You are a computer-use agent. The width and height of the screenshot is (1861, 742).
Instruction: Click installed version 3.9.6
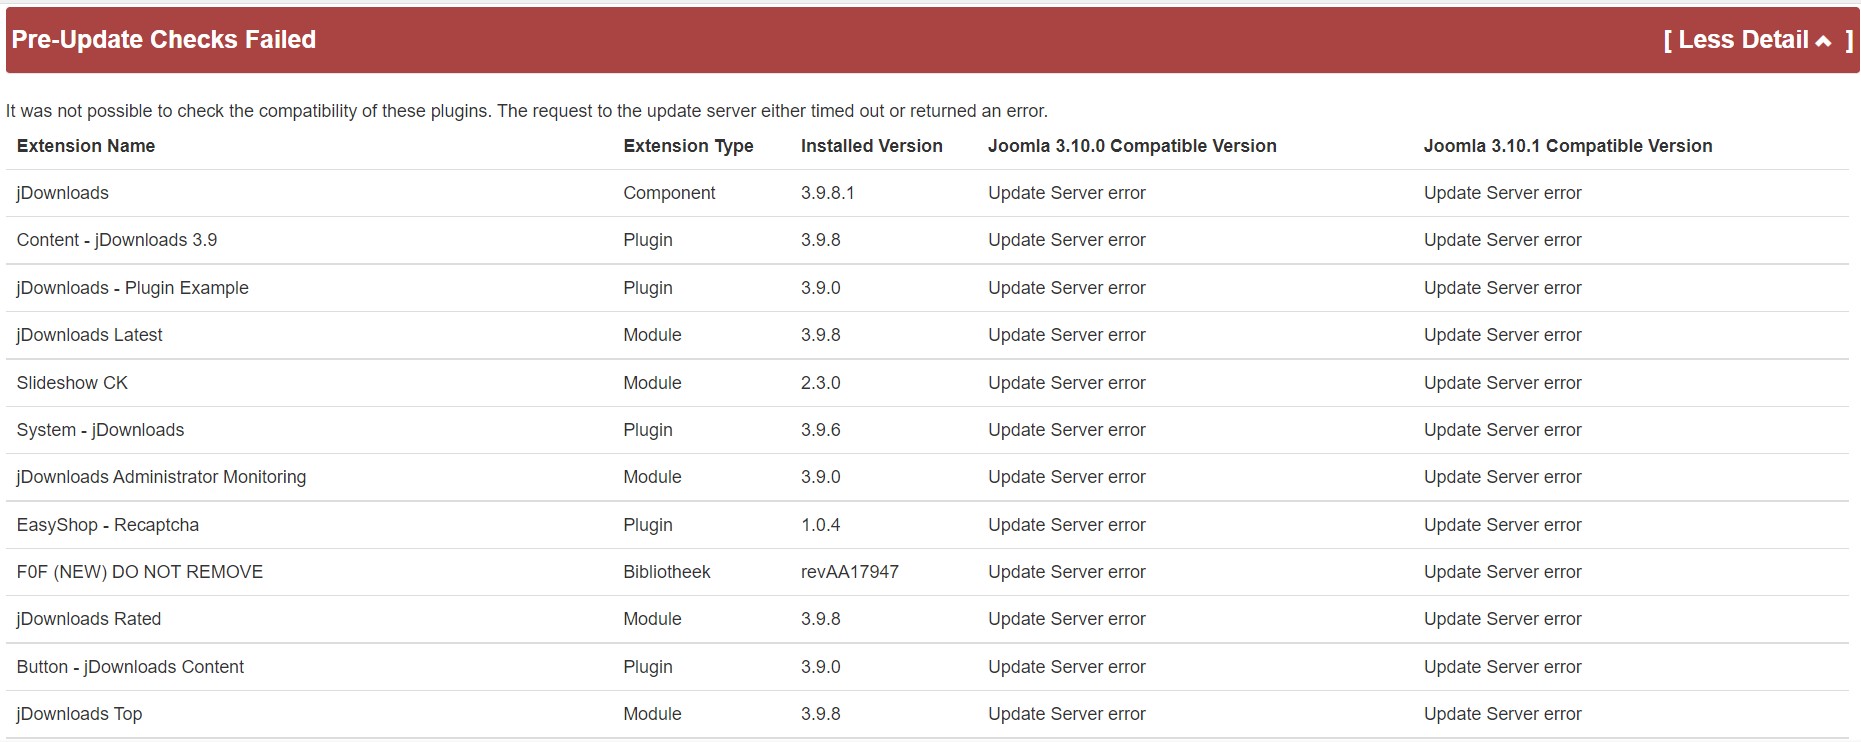821,430
